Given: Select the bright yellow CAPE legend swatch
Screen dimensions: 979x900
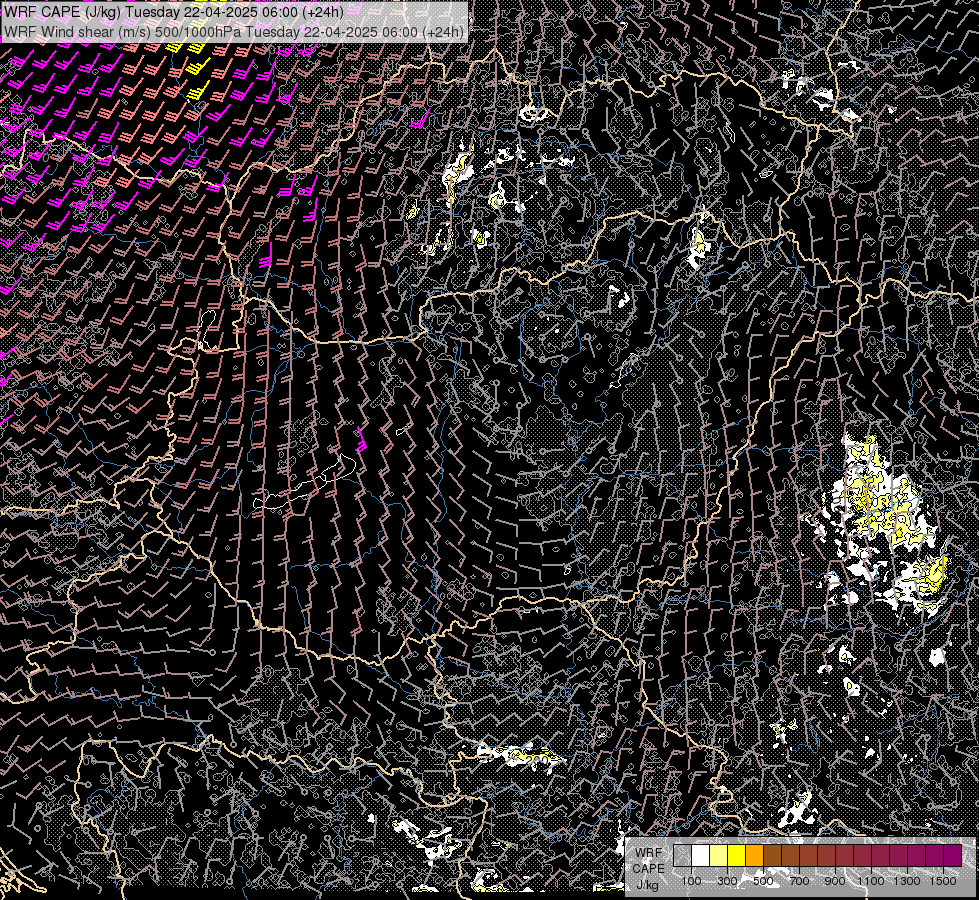Looking at the screenshot, I should [737, 855].
